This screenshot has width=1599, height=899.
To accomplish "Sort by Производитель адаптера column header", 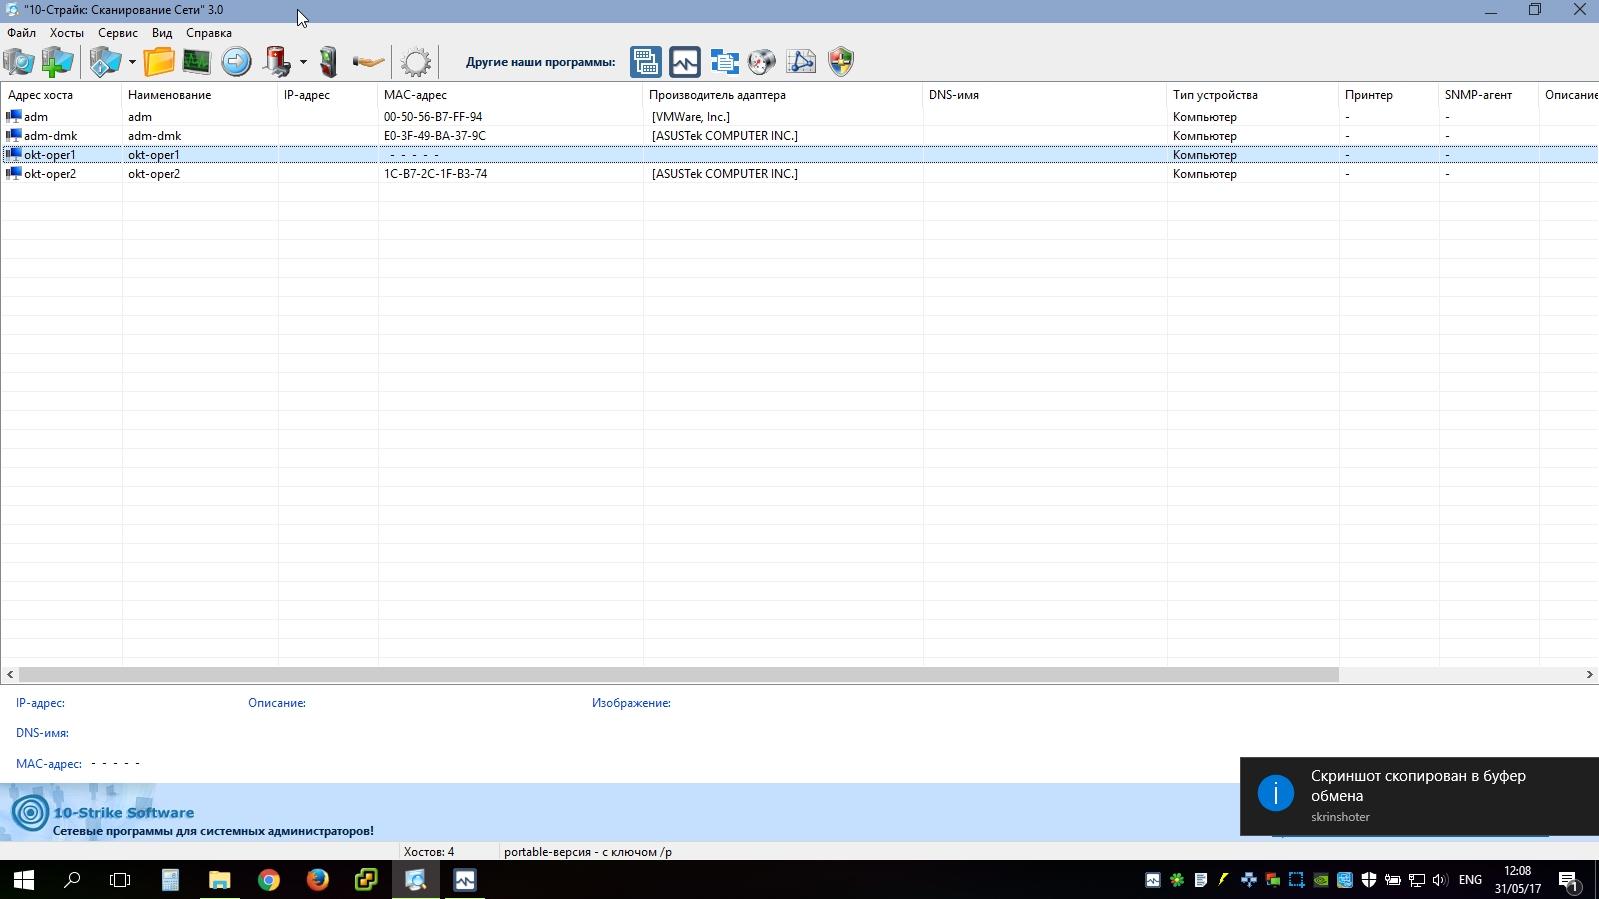I will pos(783,95).
